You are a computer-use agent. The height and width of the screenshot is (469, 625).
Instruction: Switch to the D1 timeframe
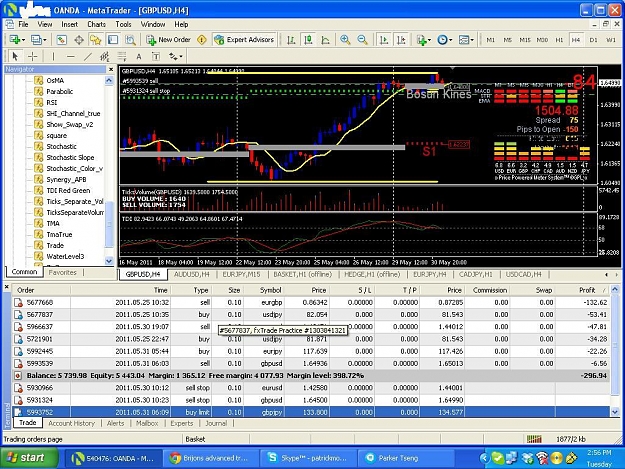click(x=593, y=40)
